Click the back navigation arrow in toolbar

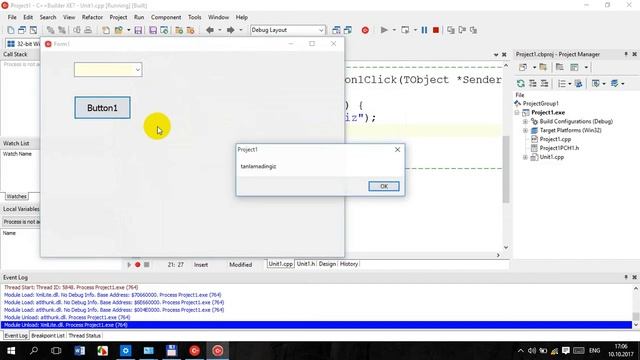click(x=210, y=30)
